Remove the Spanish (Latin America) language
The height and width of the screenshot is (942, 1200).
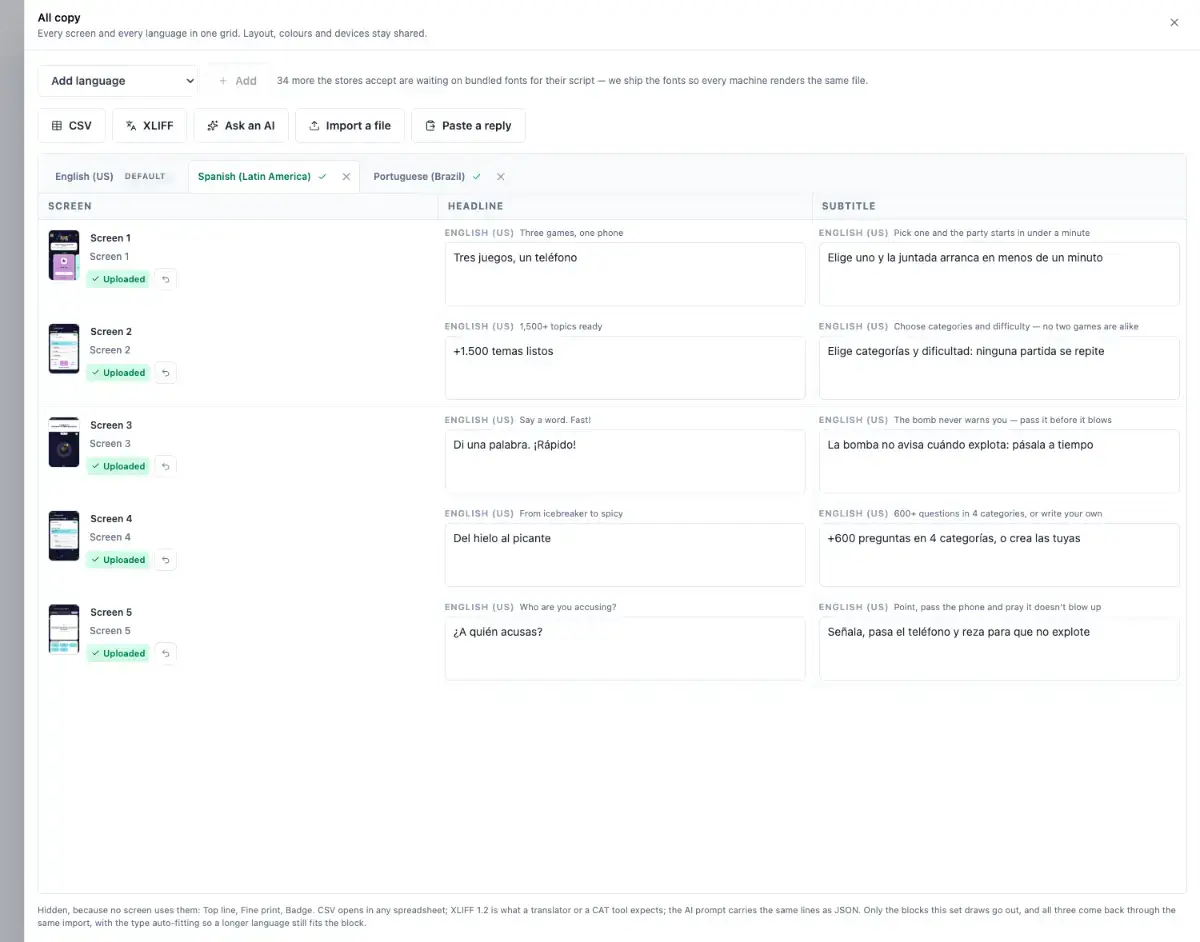coord(346,177)
